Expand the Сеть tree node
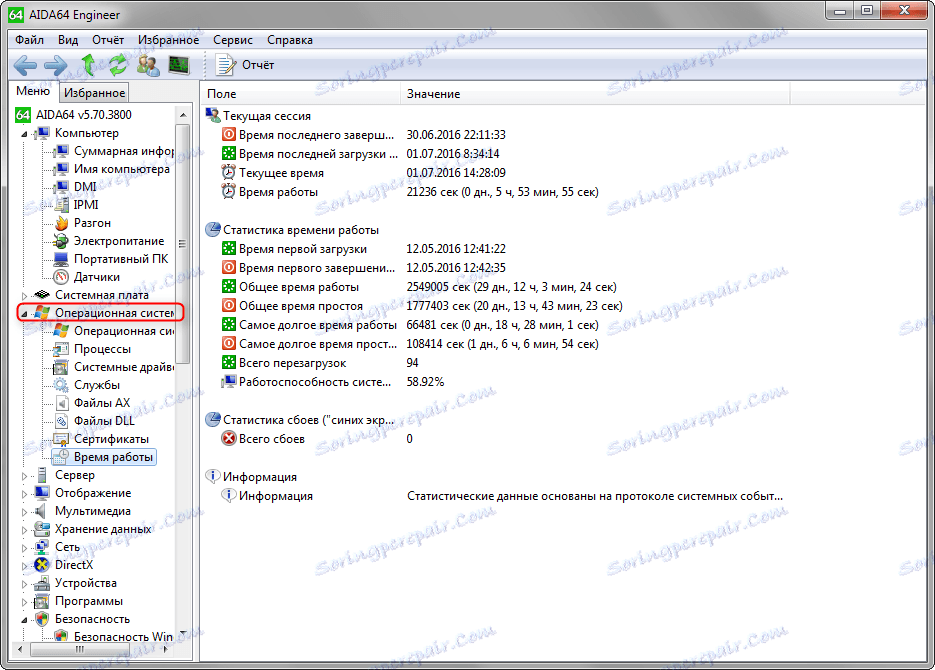This screenshot has width=935, height=670. click(24, 547)
